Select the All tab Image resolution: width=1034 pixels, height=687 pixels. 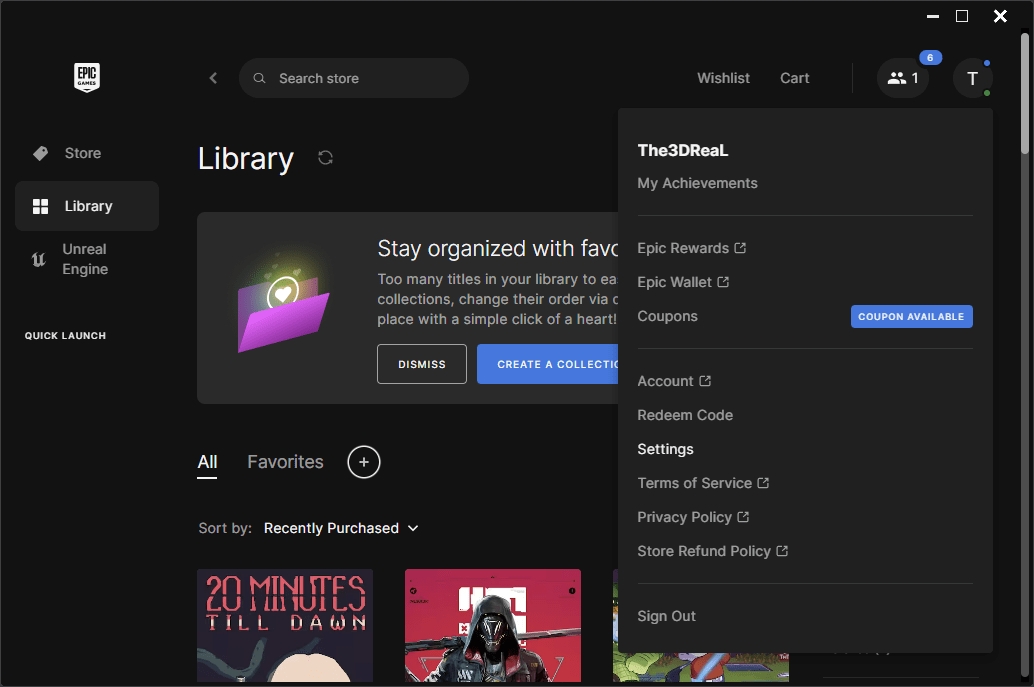point(207,462)
